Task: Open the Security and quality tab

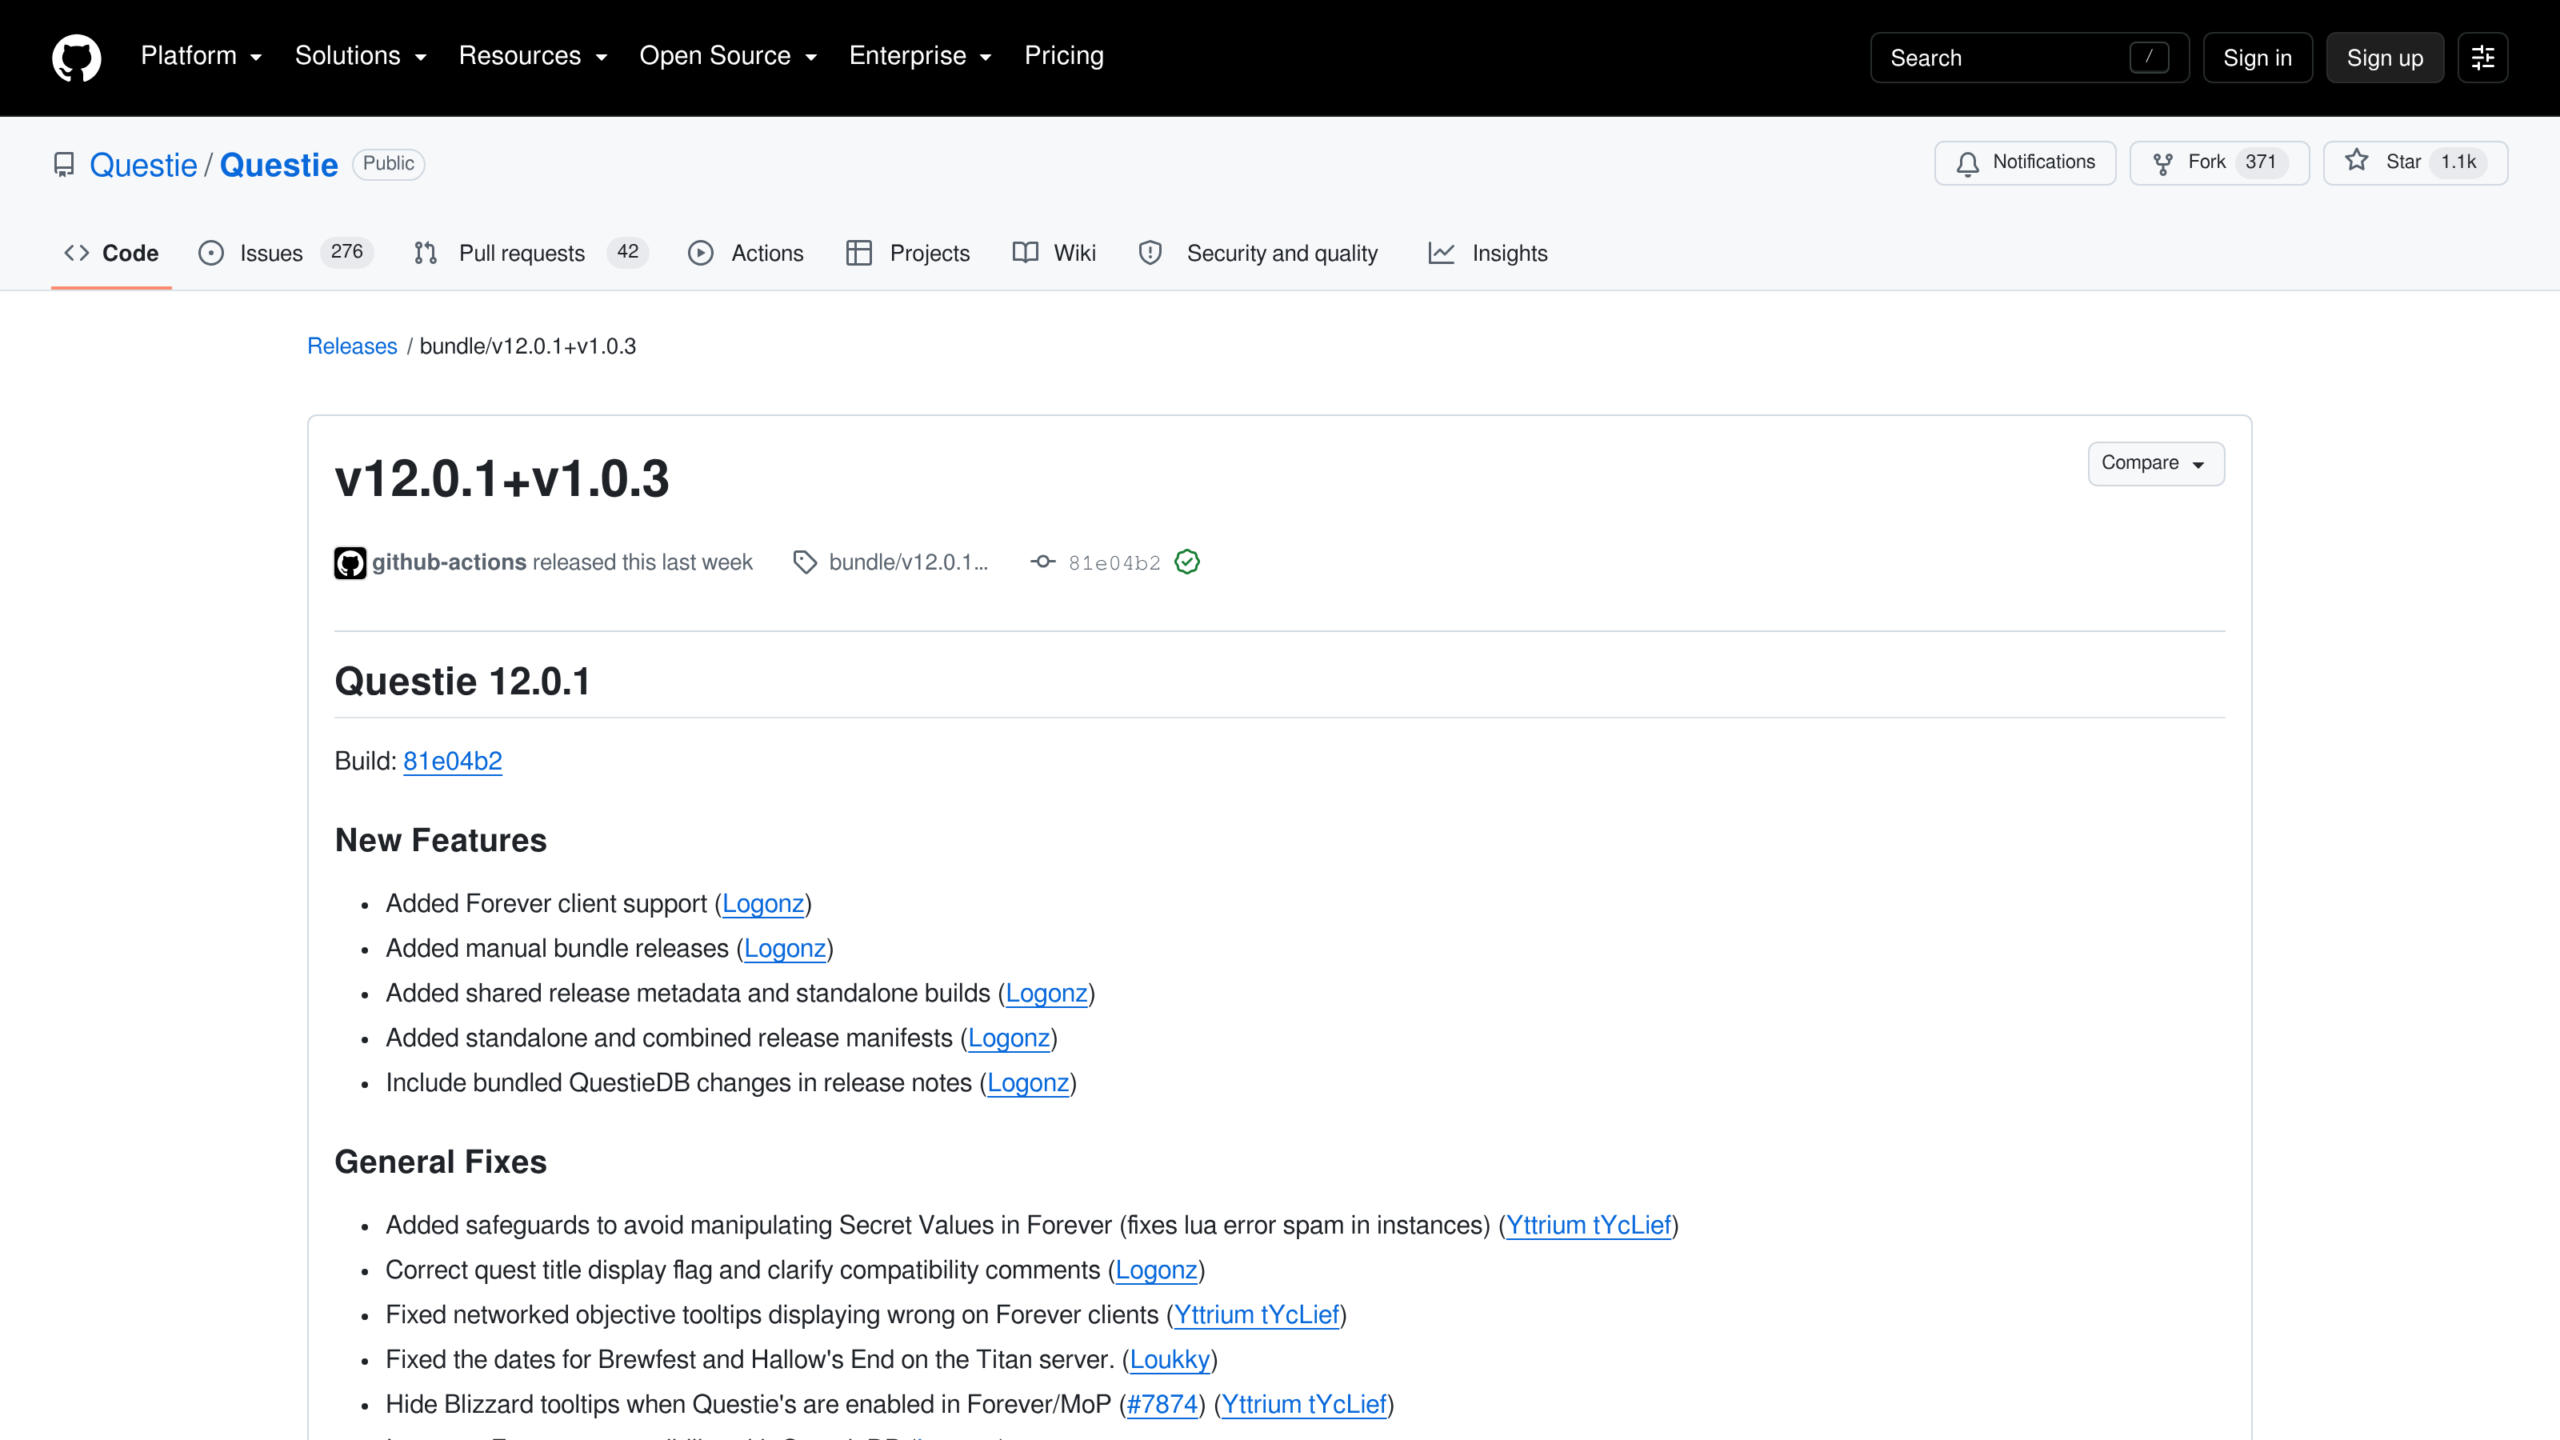Action: point(1258,253)
